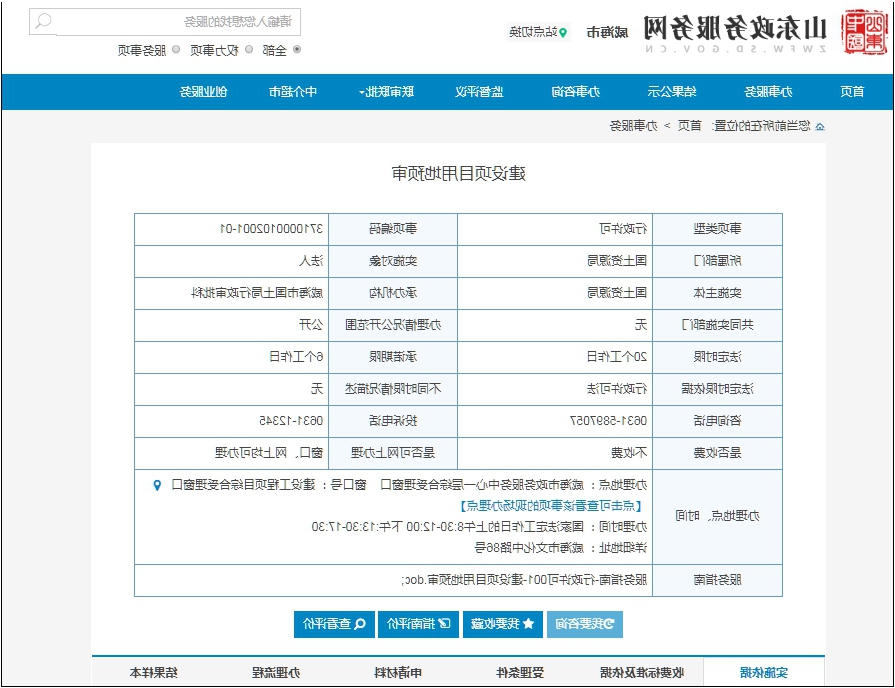Click the page title 建设项目用地预审
The width and height of the screenshot is (895, 688).
[x=458, y=174]
